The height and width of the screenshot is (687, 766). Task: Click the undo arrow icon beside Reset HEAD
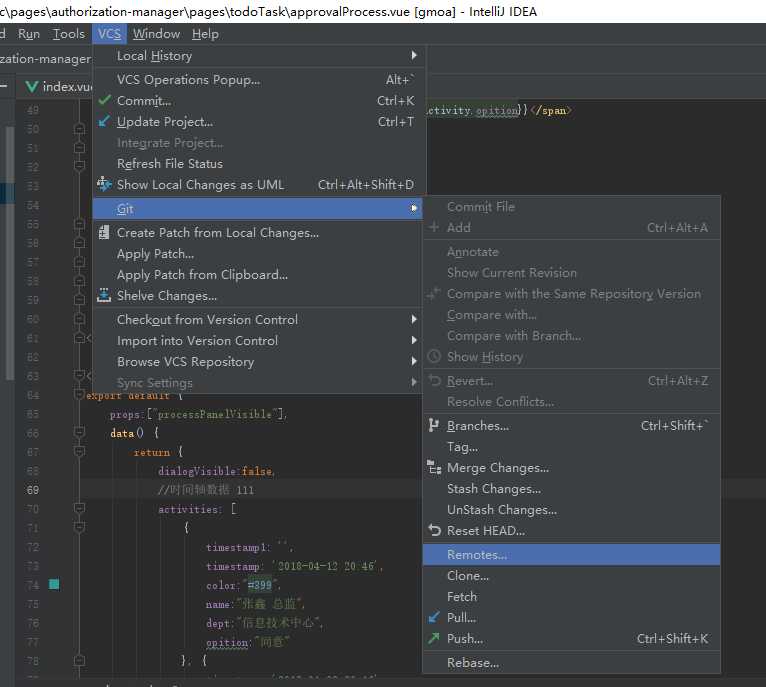[434, 530]
